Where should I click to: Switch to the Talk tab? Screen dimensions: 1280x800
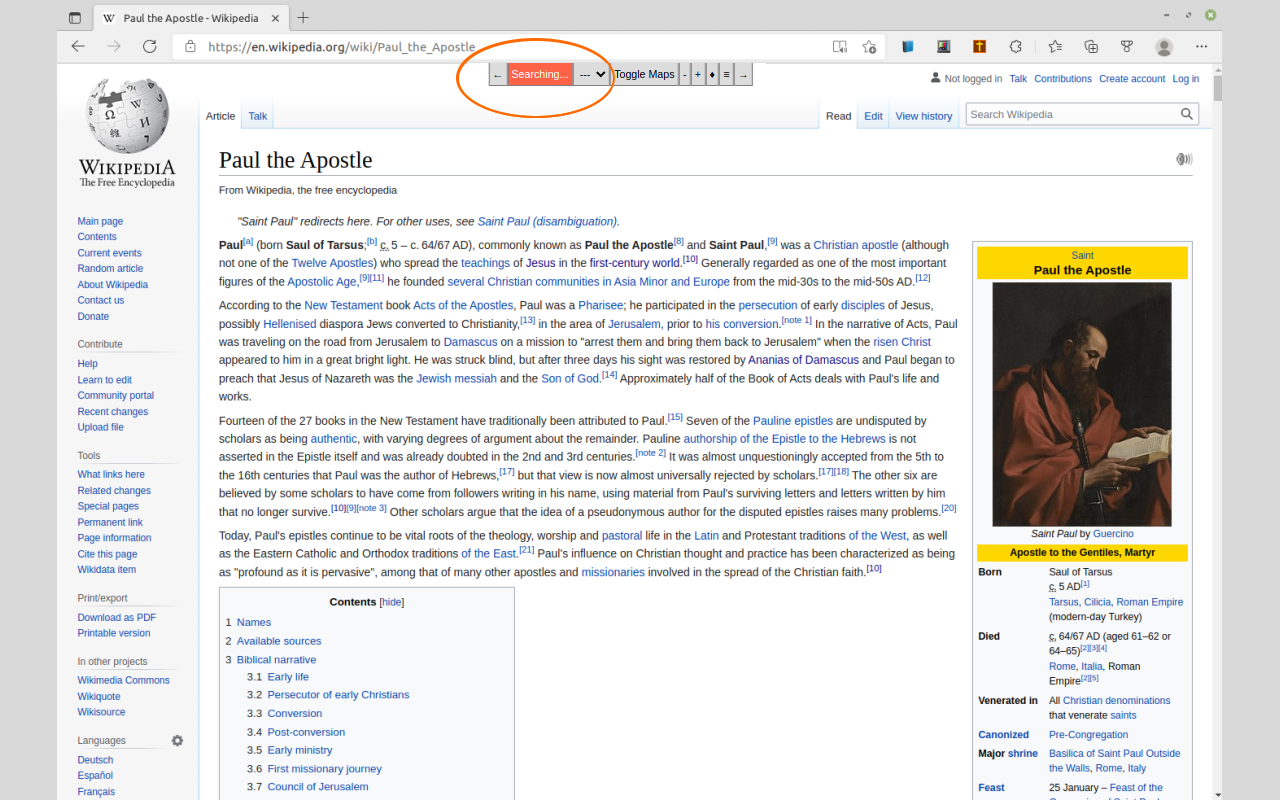[258, 116]
